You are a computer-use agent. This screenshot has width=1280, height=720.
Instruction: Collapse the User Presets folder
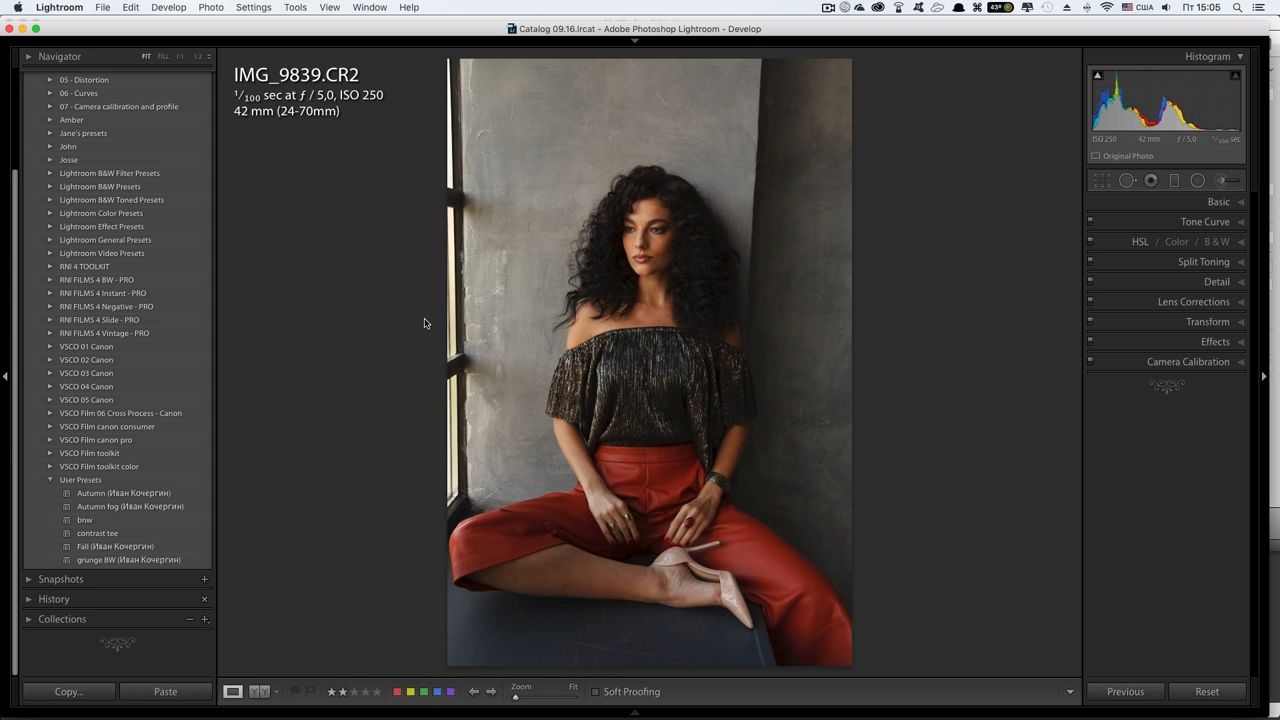point(50,480)
